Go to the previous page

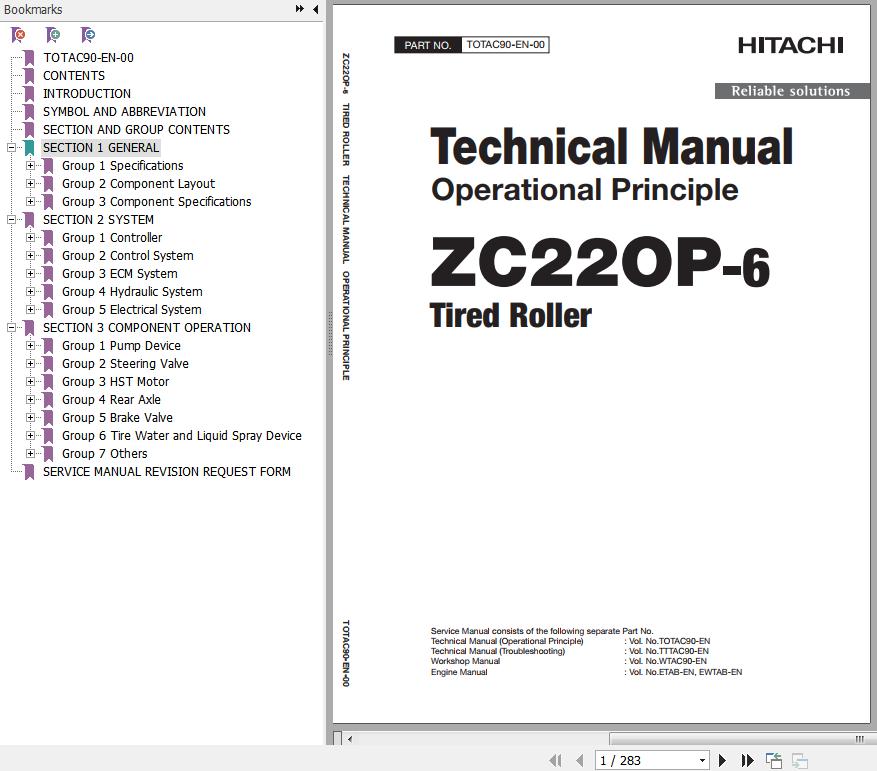(x=579, y=760)
